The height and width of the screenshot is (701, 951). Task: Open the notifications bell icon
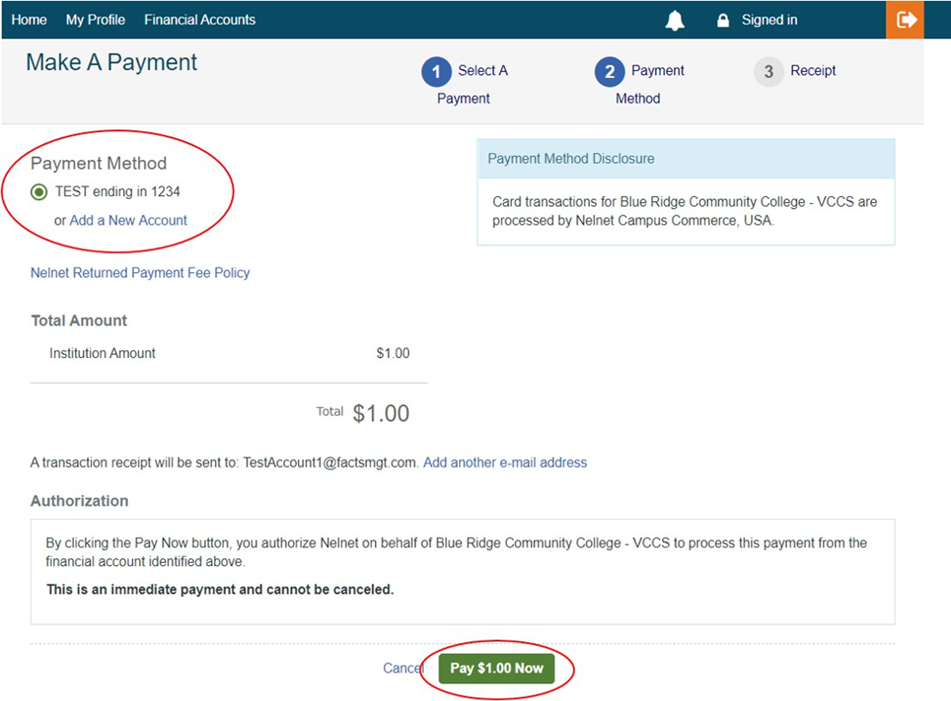(675, 20)
